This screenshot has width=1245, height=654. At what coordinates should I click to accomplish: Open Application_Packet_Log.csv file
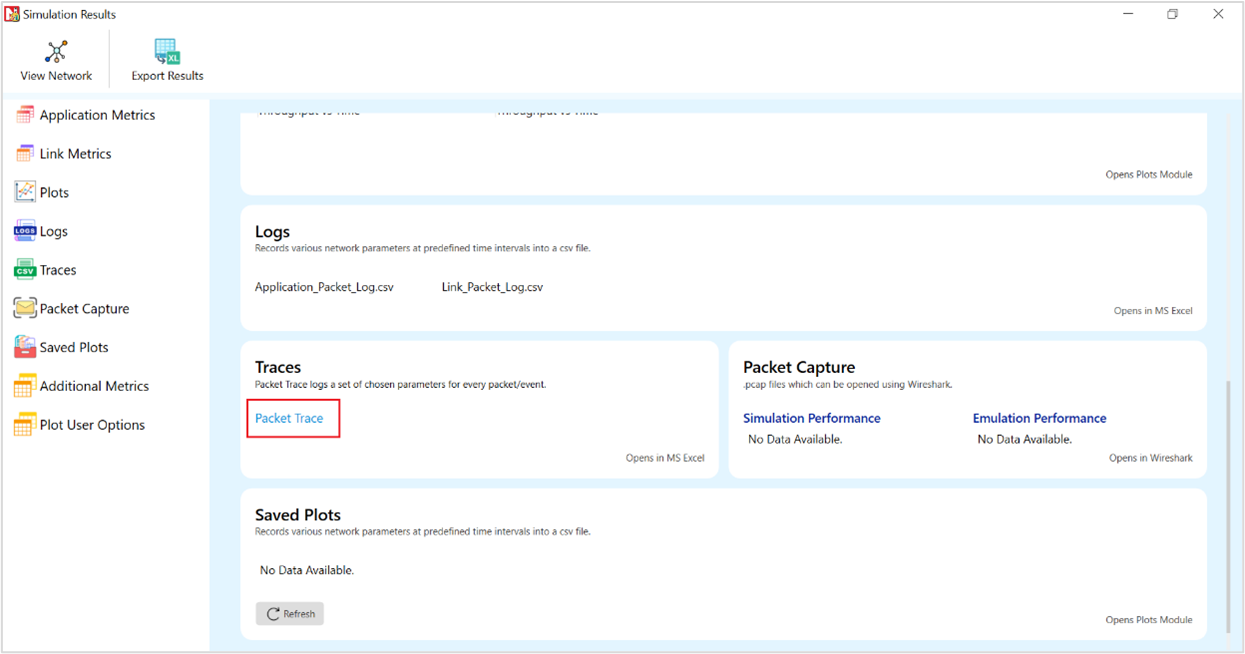324,287
